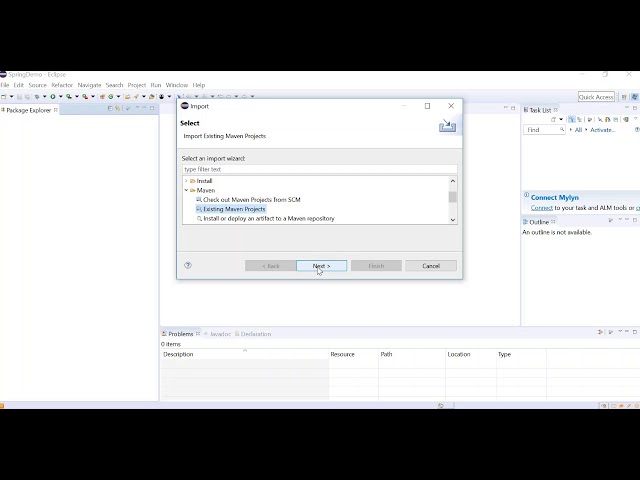Click the Open Type toolbar icon
640x480 pixels.
coord(127,97)
